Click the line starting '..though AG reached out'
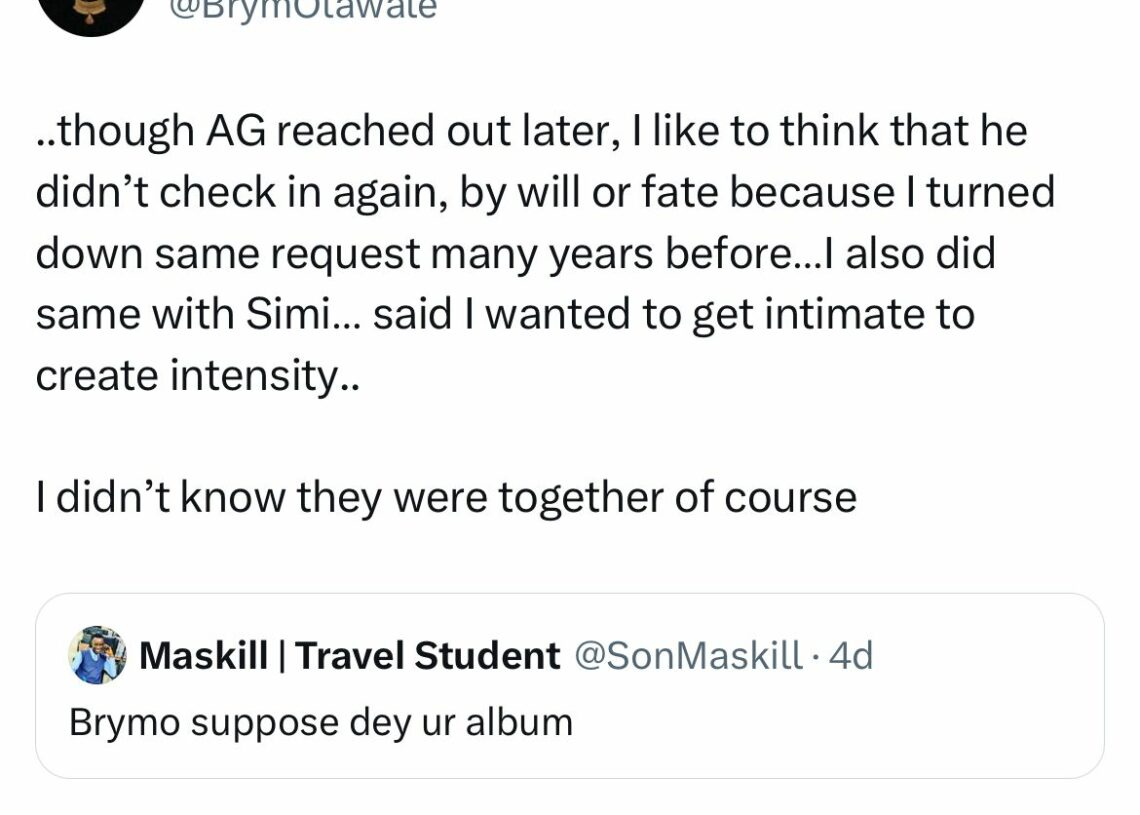Viewport: 1140px width, 815px height. tap(531, 132)
